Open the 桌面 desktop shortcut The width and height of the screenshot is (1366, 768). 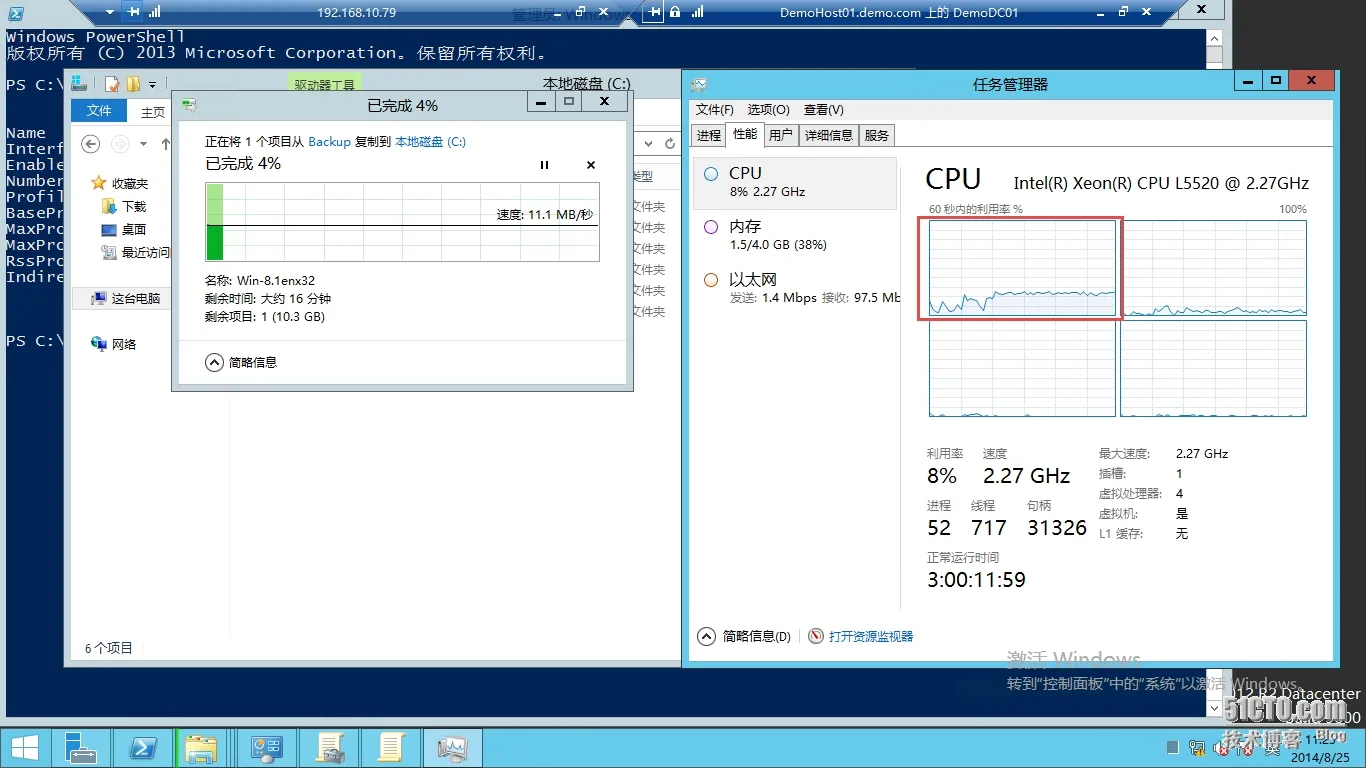point(124,229)
